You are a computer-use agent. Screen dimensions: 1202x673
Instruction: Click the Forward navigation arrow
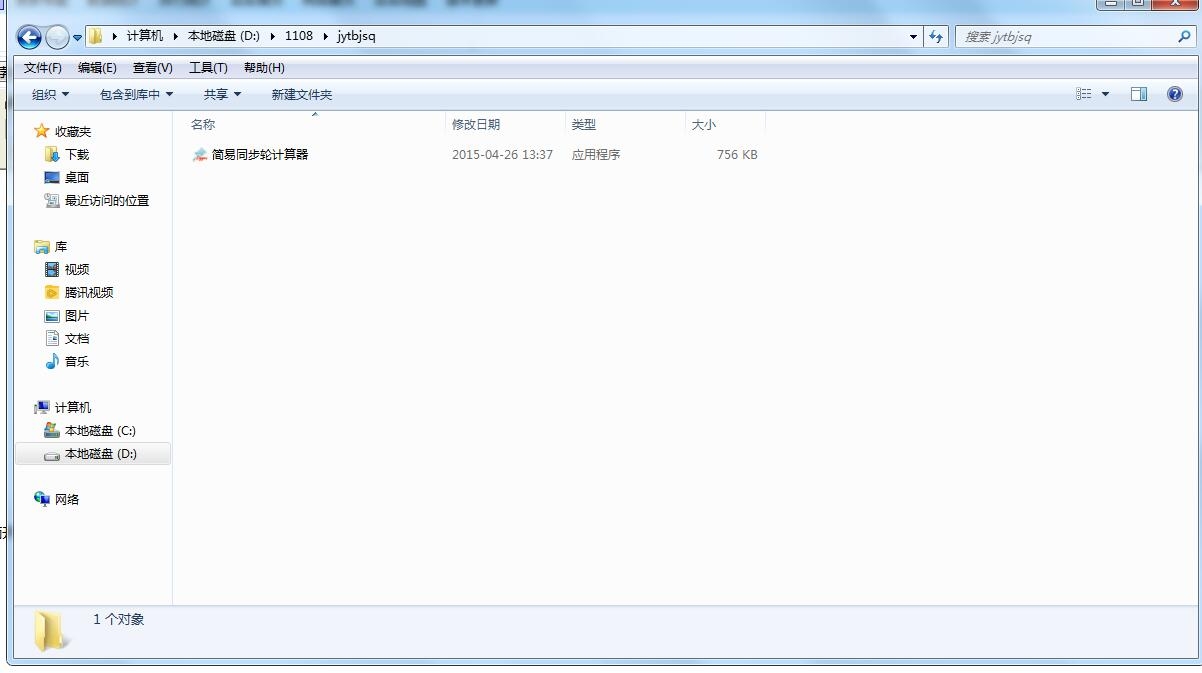[57, 37]
